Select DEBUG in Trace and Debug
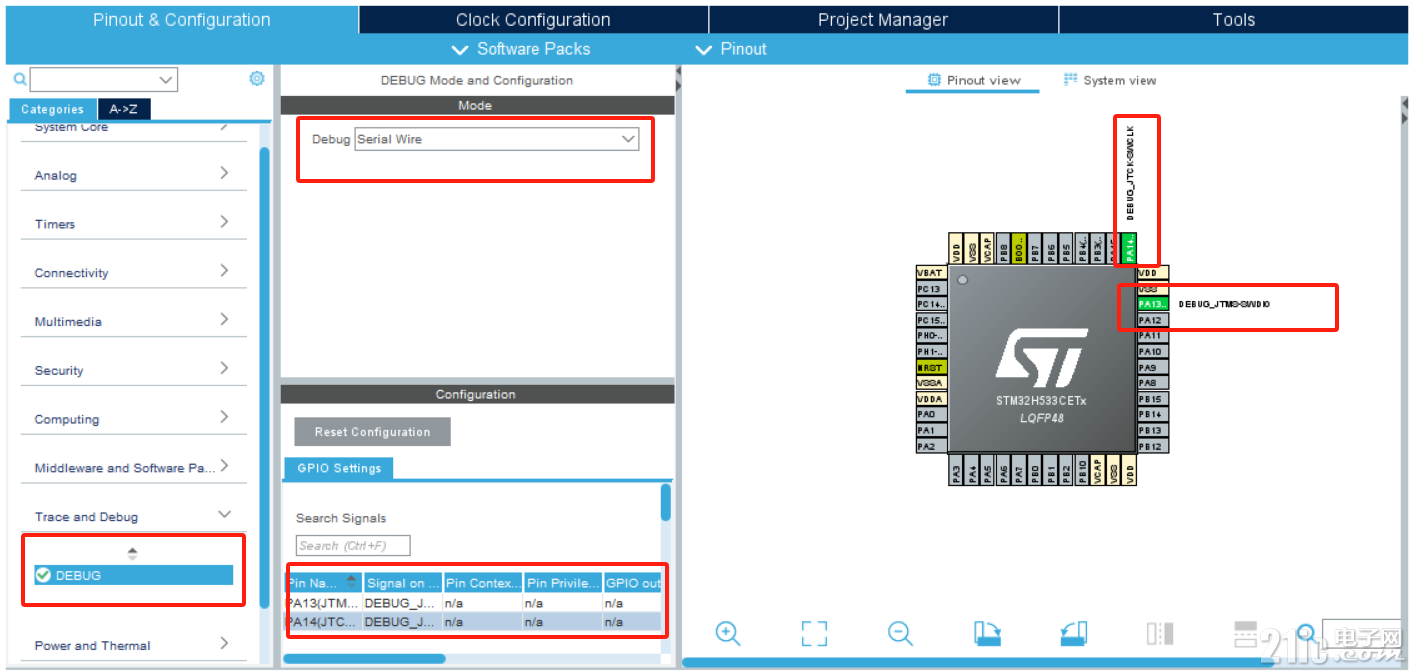This screenshot has width=1414, height=671. (133, 575)
